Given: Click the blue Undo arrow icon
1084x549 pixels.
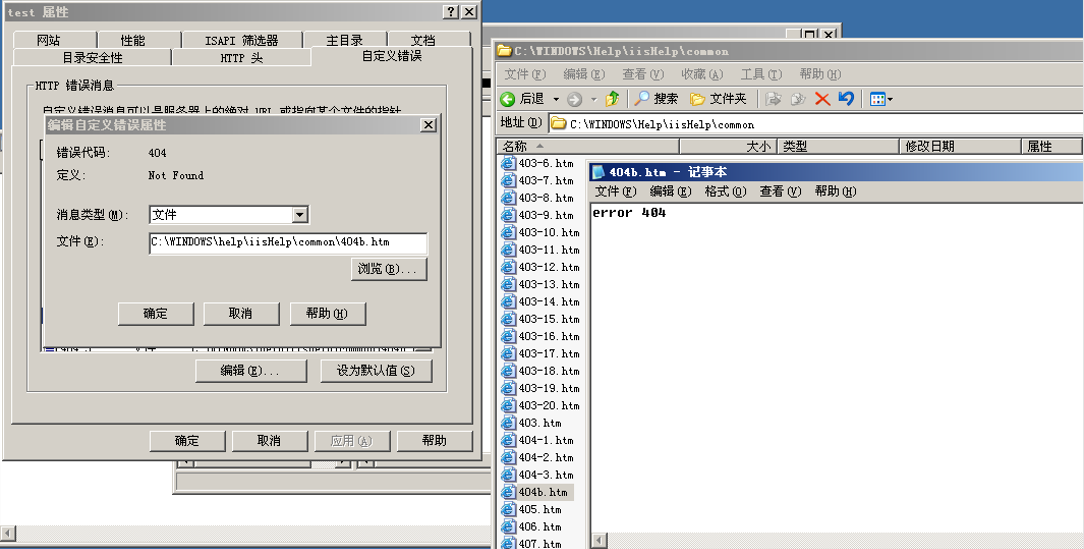Looking at the screenshot, I should (846, 99).
